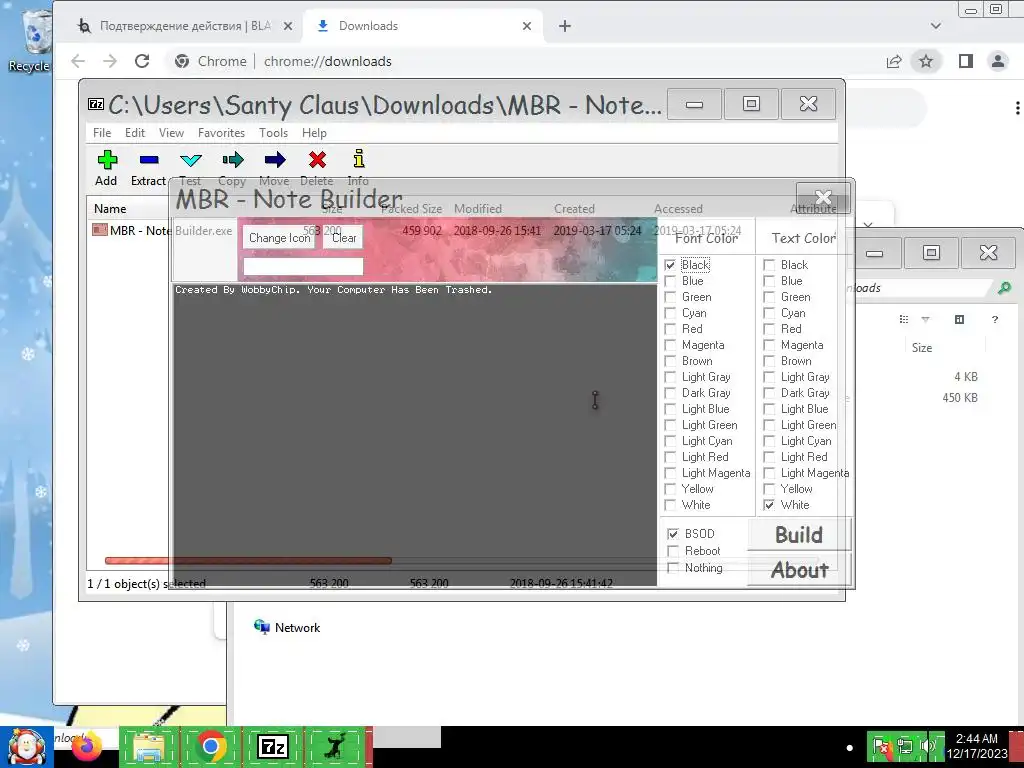Click Chrome back arrow
Screen dimensions: 1024x768
tap(78, 61)
